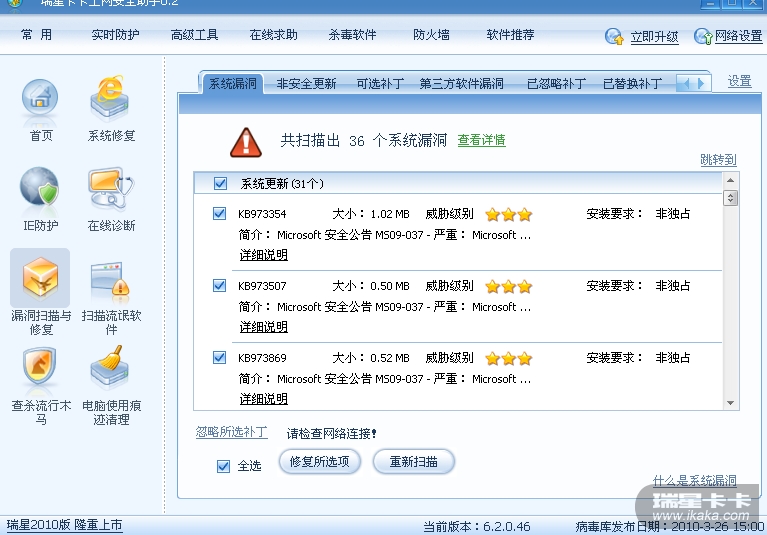Viewport: 767px width, 535px height.
Task: Click the left tab scroll arrow
Action: click(x=685, y=84)
